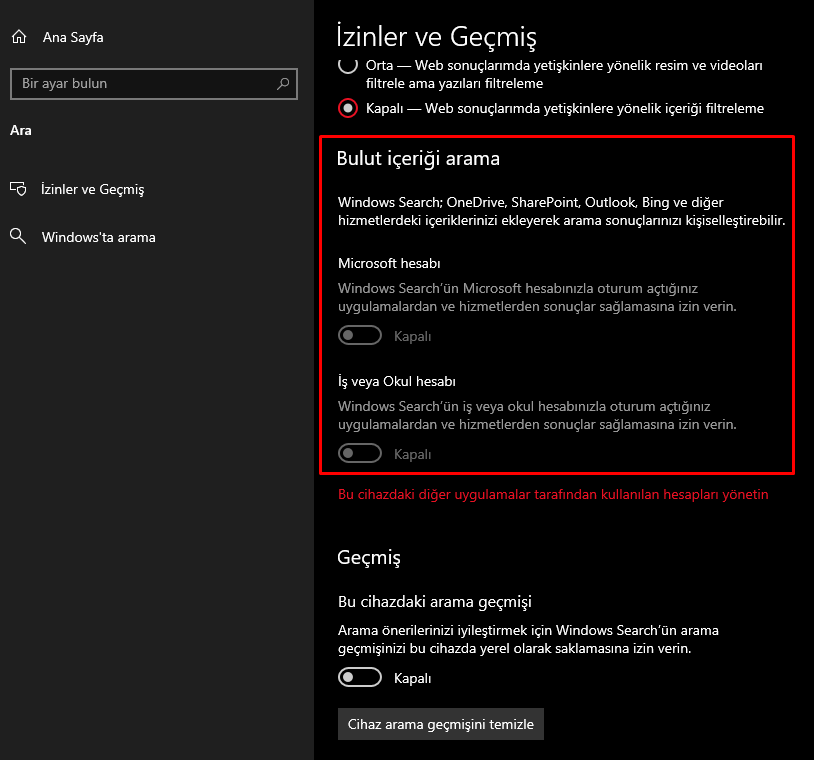Click the İzinler ve Geçmiş sidebar icon
Image resolution: width=814 pixels, height=760 pixels.
(18, 189)
